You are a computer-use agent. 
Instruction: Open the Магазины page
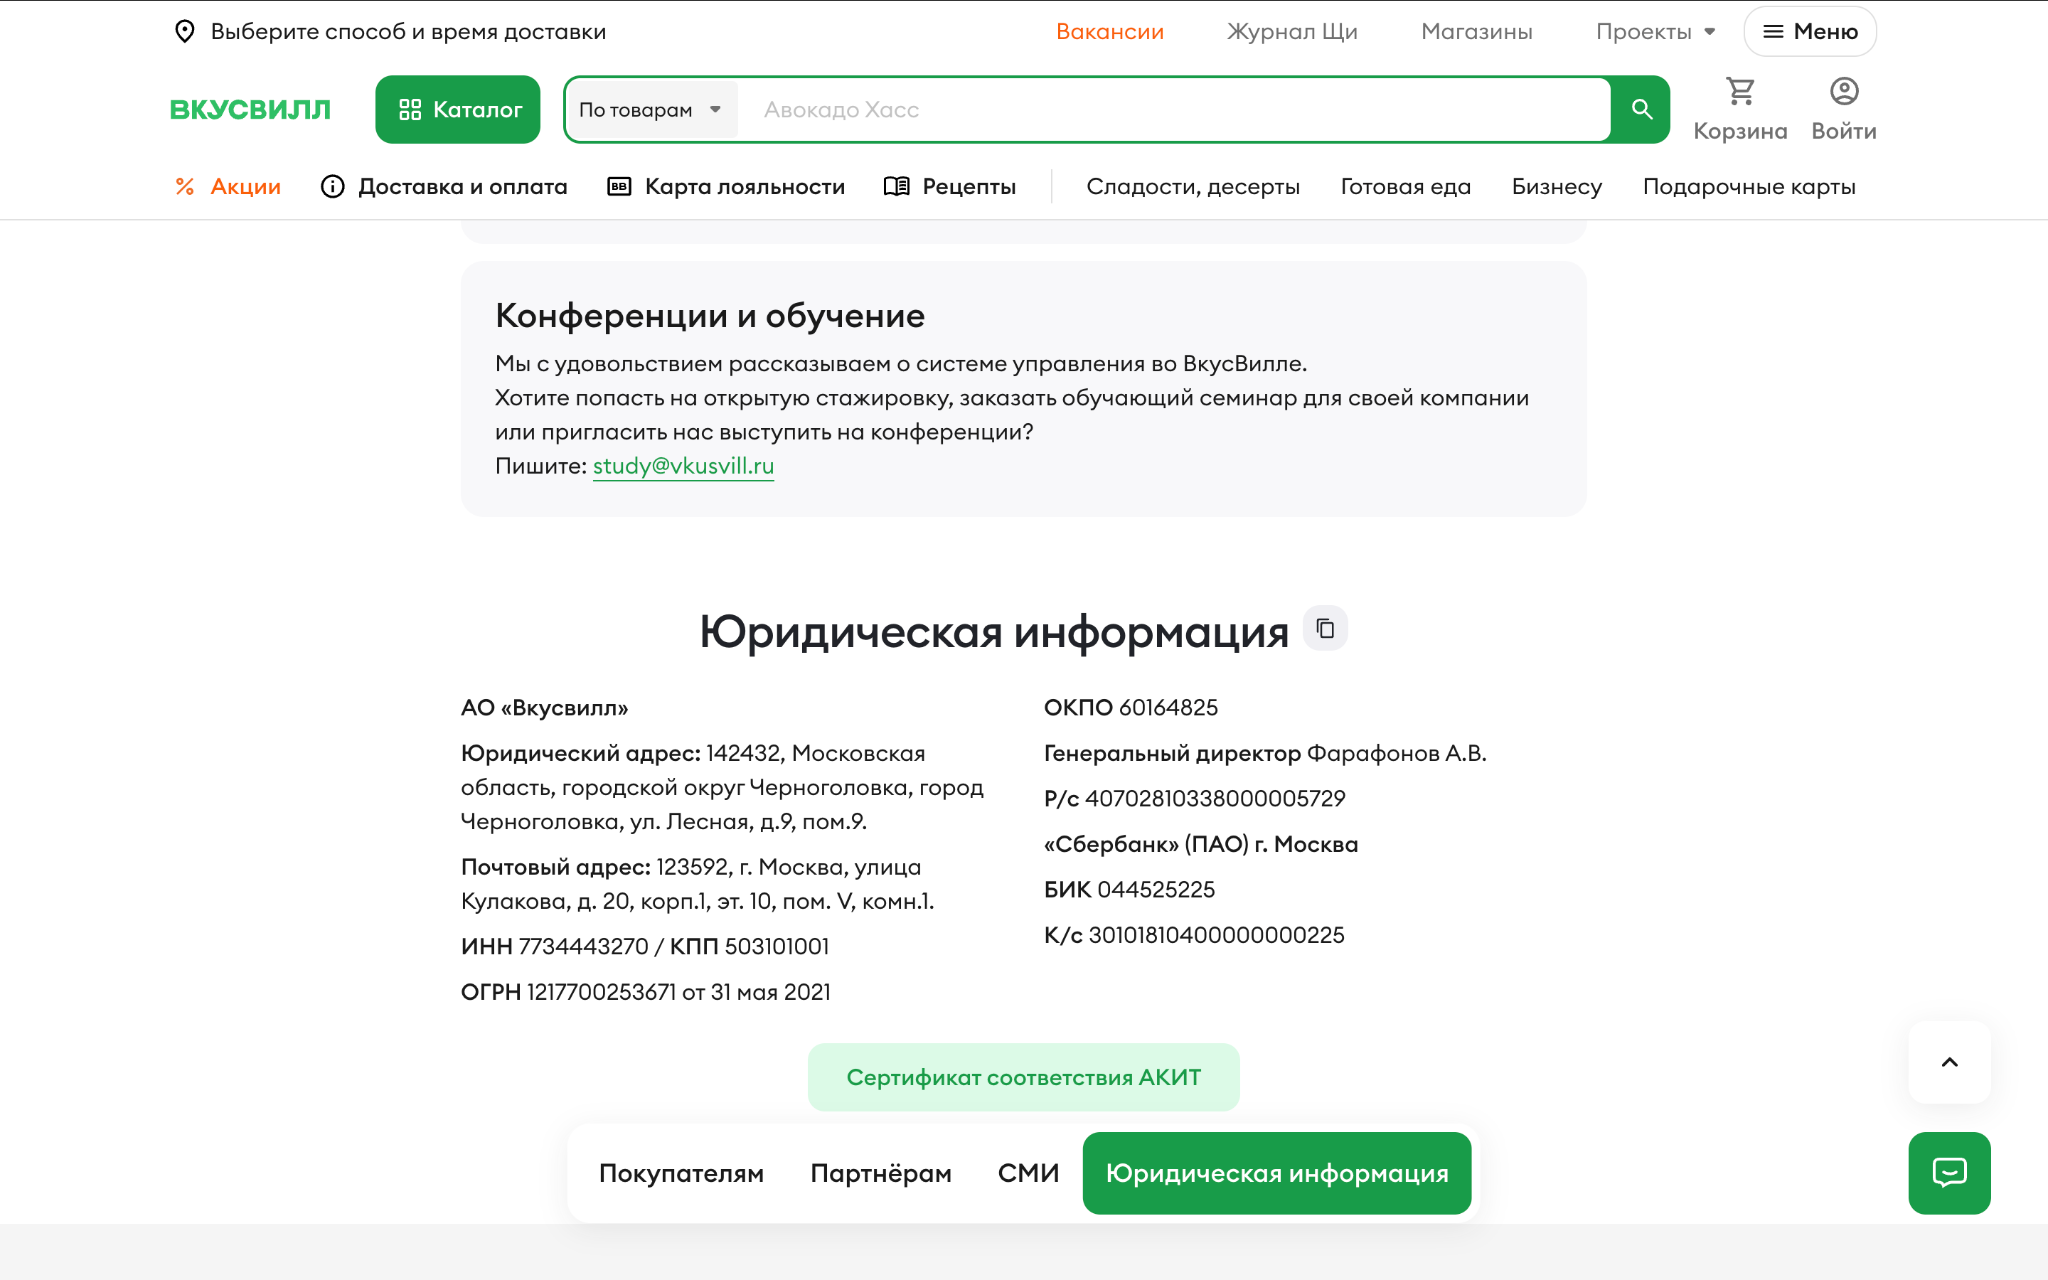point(1477,31)
